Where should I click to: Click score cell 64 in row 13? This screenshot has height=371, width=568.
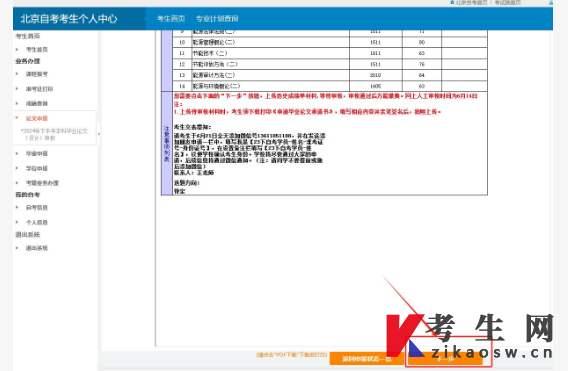point(422,75)
